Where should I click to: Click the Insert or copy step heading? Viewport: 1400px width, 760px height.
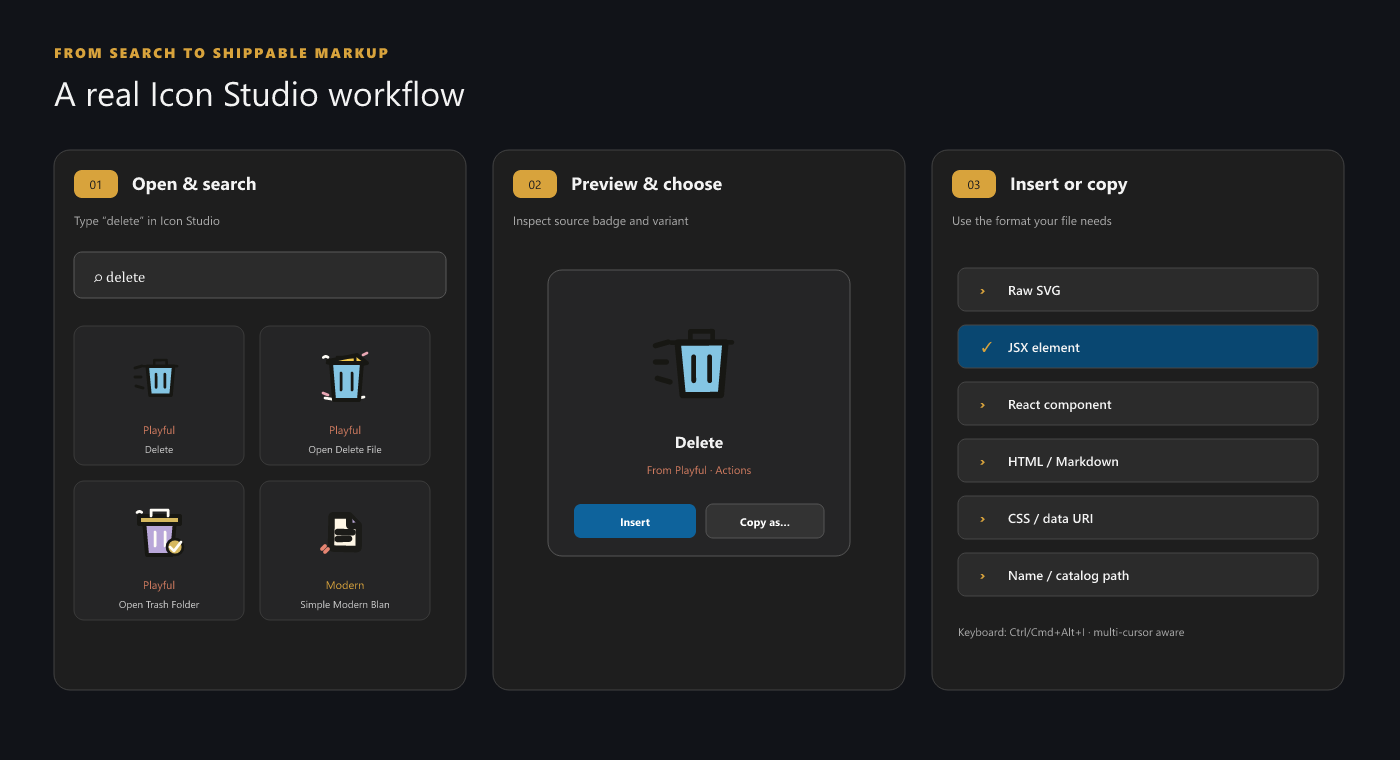coord(1069,184)
